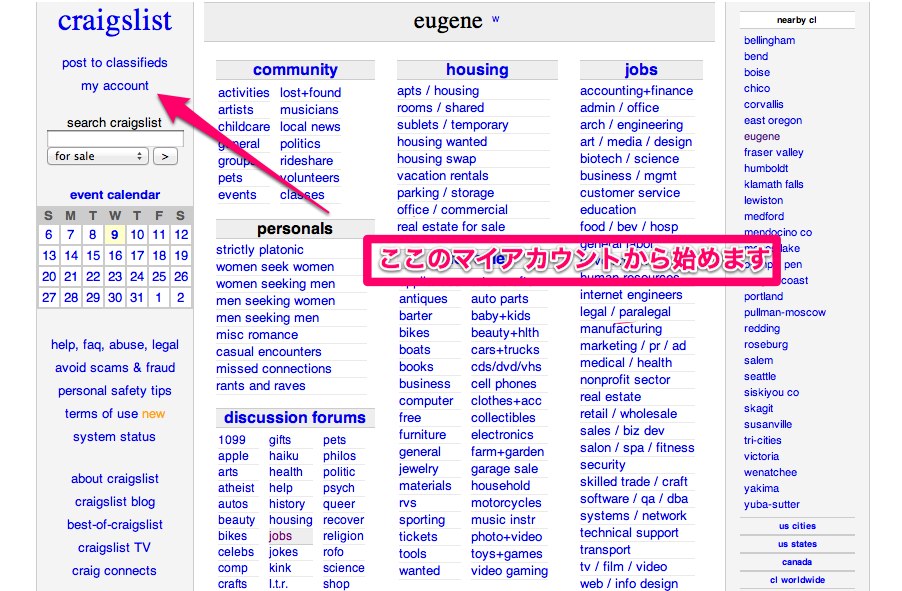Viewport: 902px width, 591px height.
Task: Open 'avoid scams & fraud' link
Action: 114,368
